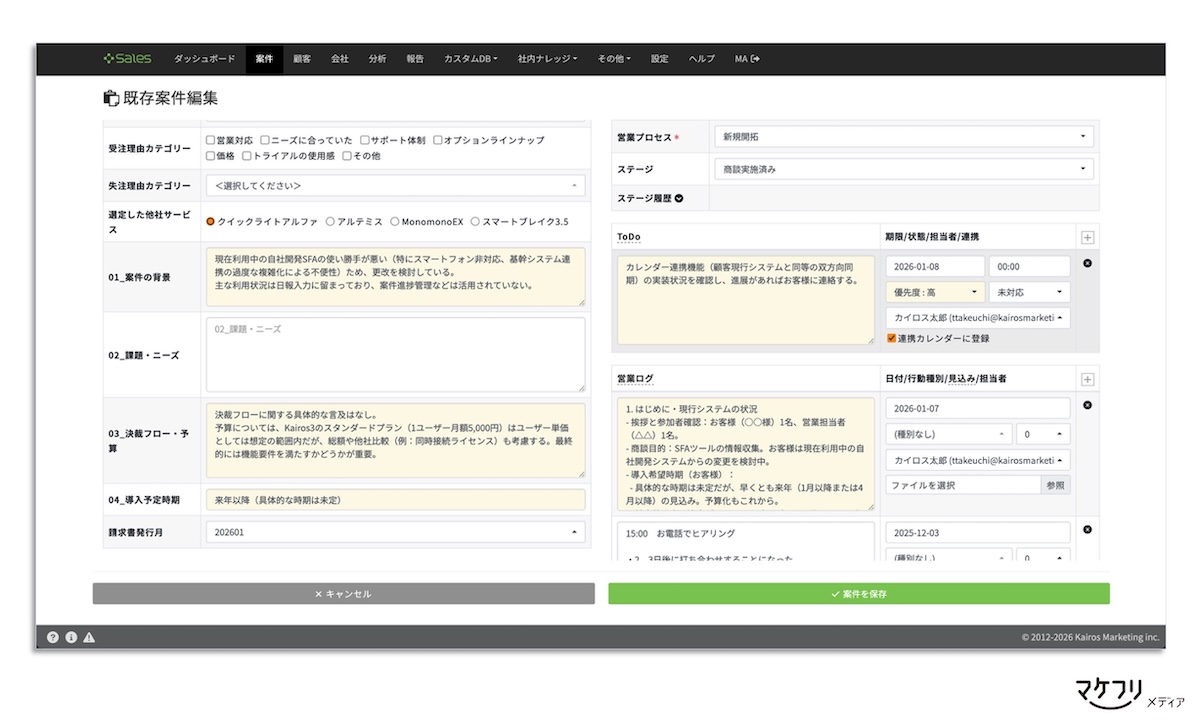
Task: Click the 15:00 お電話でヒアリング log text area
Action: [746, 541]
